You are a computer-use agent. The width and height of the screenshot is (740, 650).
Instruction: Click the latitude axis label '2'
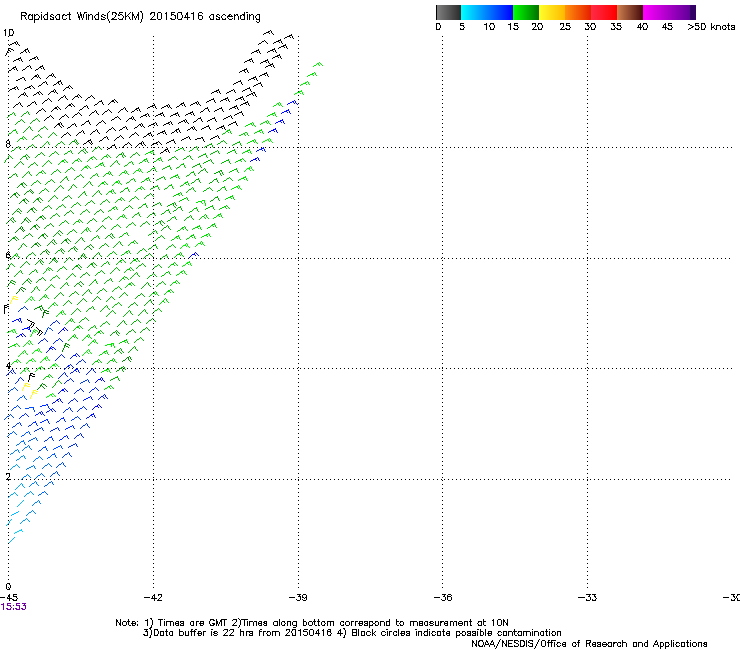[x=8, y=477]
